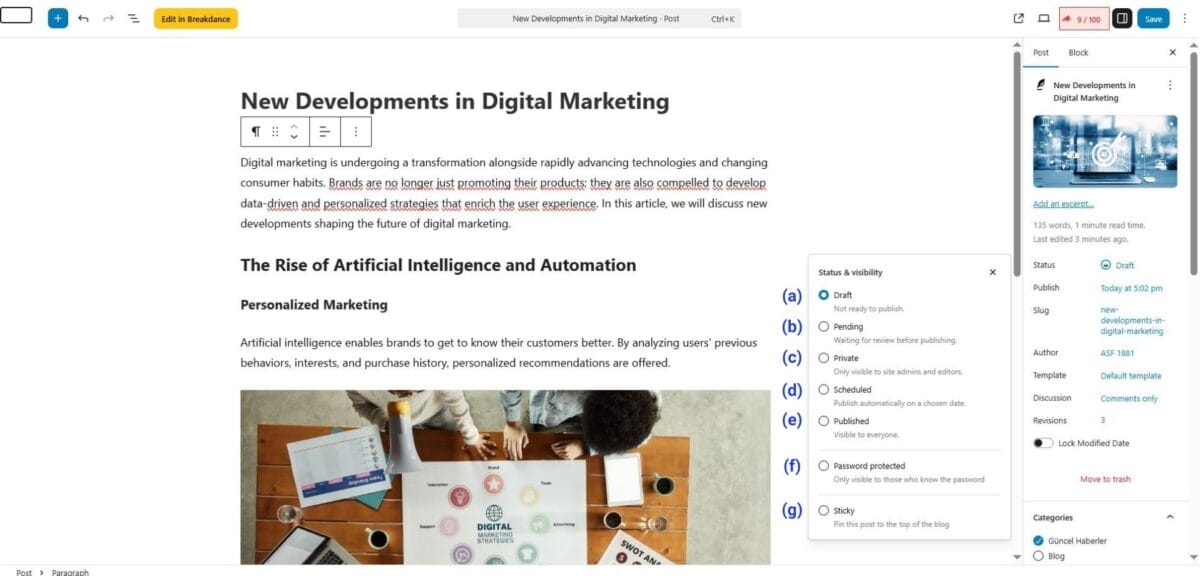Switch to the Block tab
This screenshot has height=576, width=1200.
[x=1078, y=52]
